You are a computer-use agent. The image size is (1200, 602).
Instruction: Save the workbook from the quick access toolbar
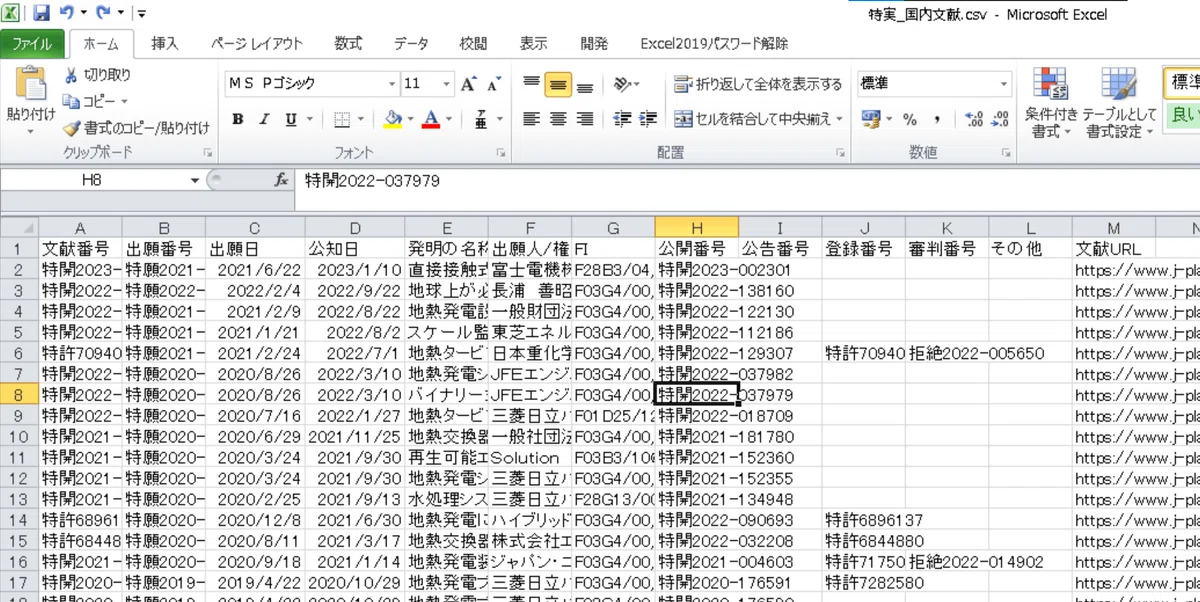point(41,13)
